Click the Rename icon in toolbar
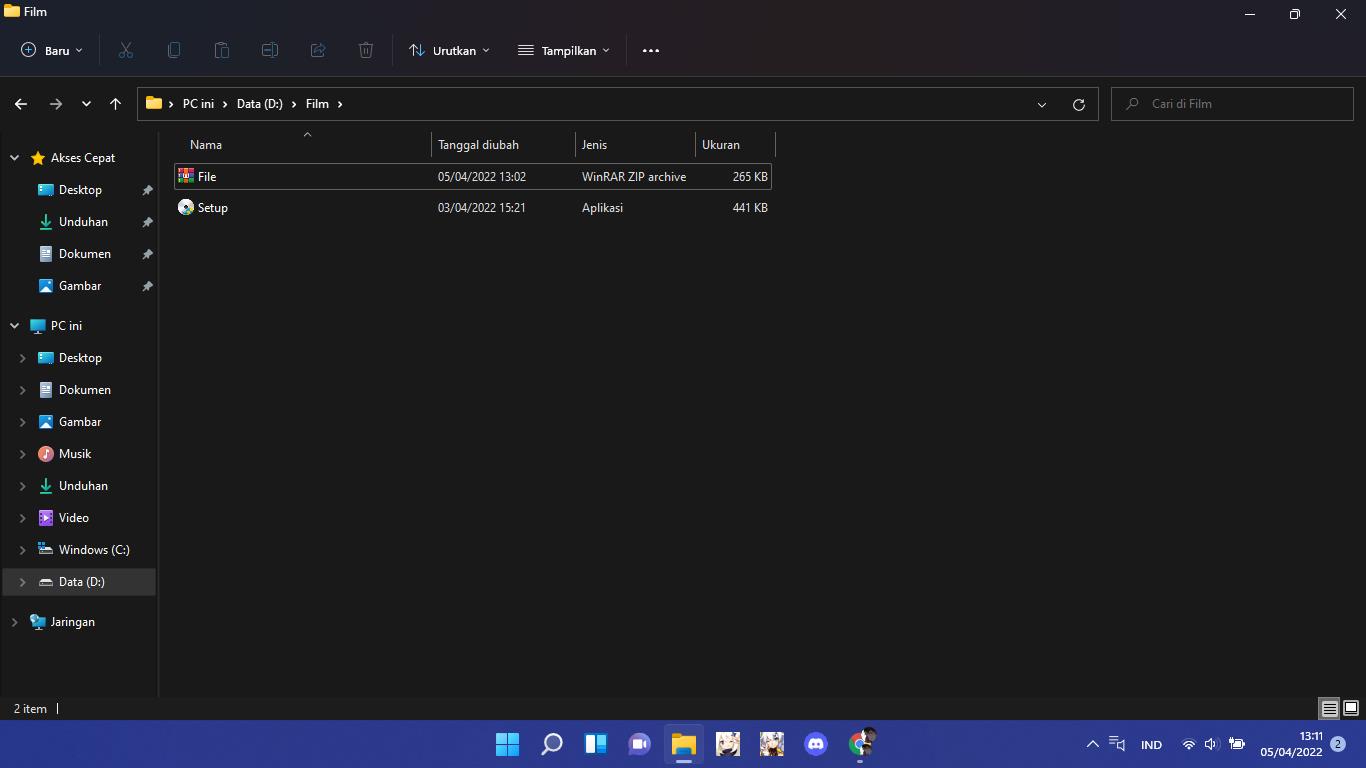1366x768 pixels. click(x=270, y=50)
